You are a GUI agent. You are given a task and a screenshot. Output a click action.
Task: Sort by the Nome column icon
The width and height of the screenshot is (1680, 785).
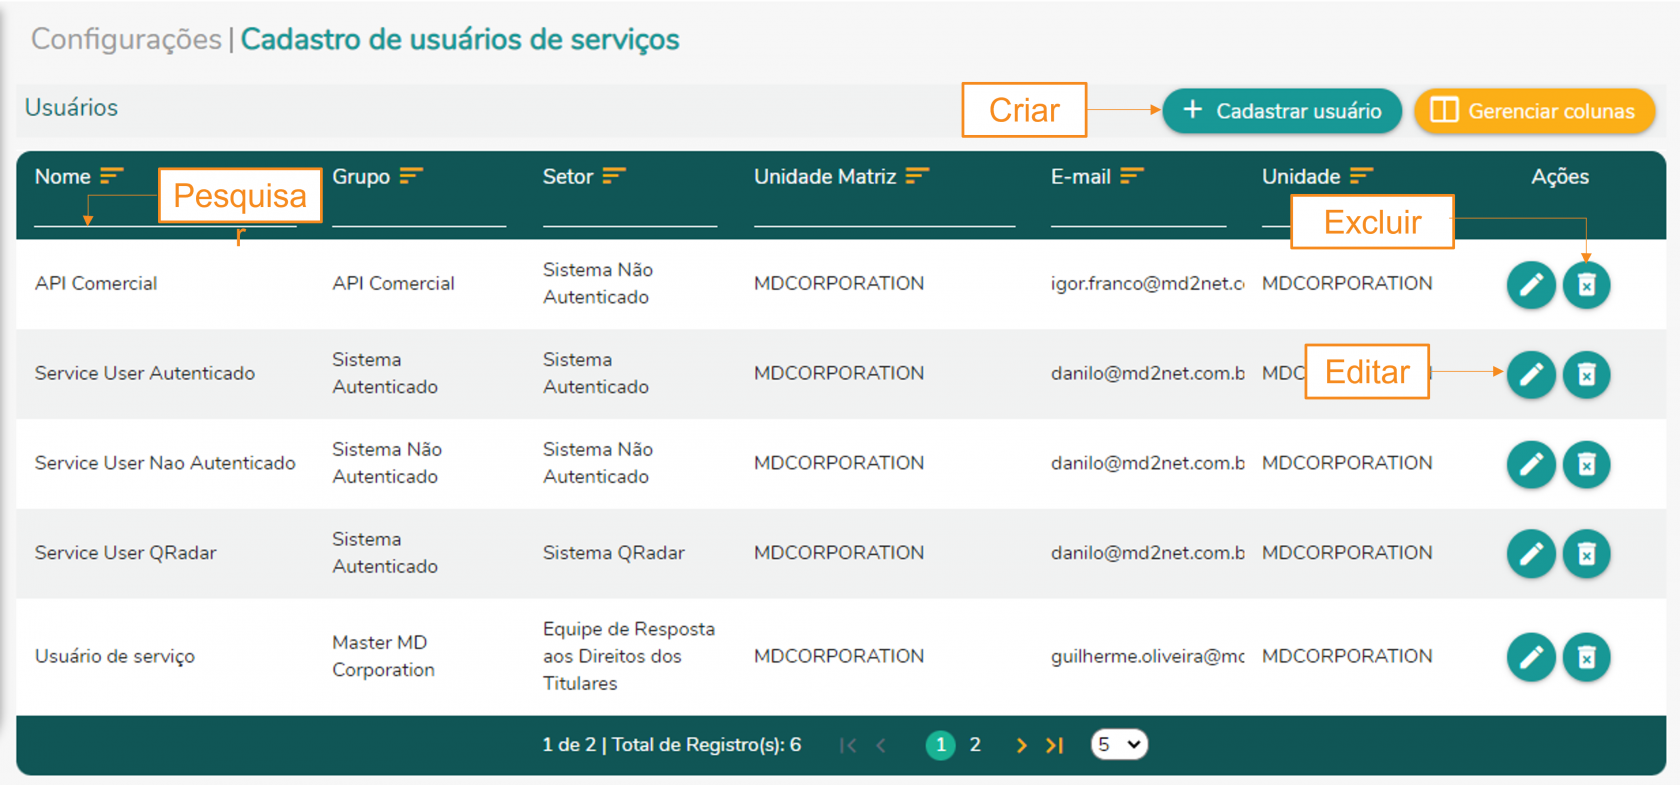[x=112, y=176]
